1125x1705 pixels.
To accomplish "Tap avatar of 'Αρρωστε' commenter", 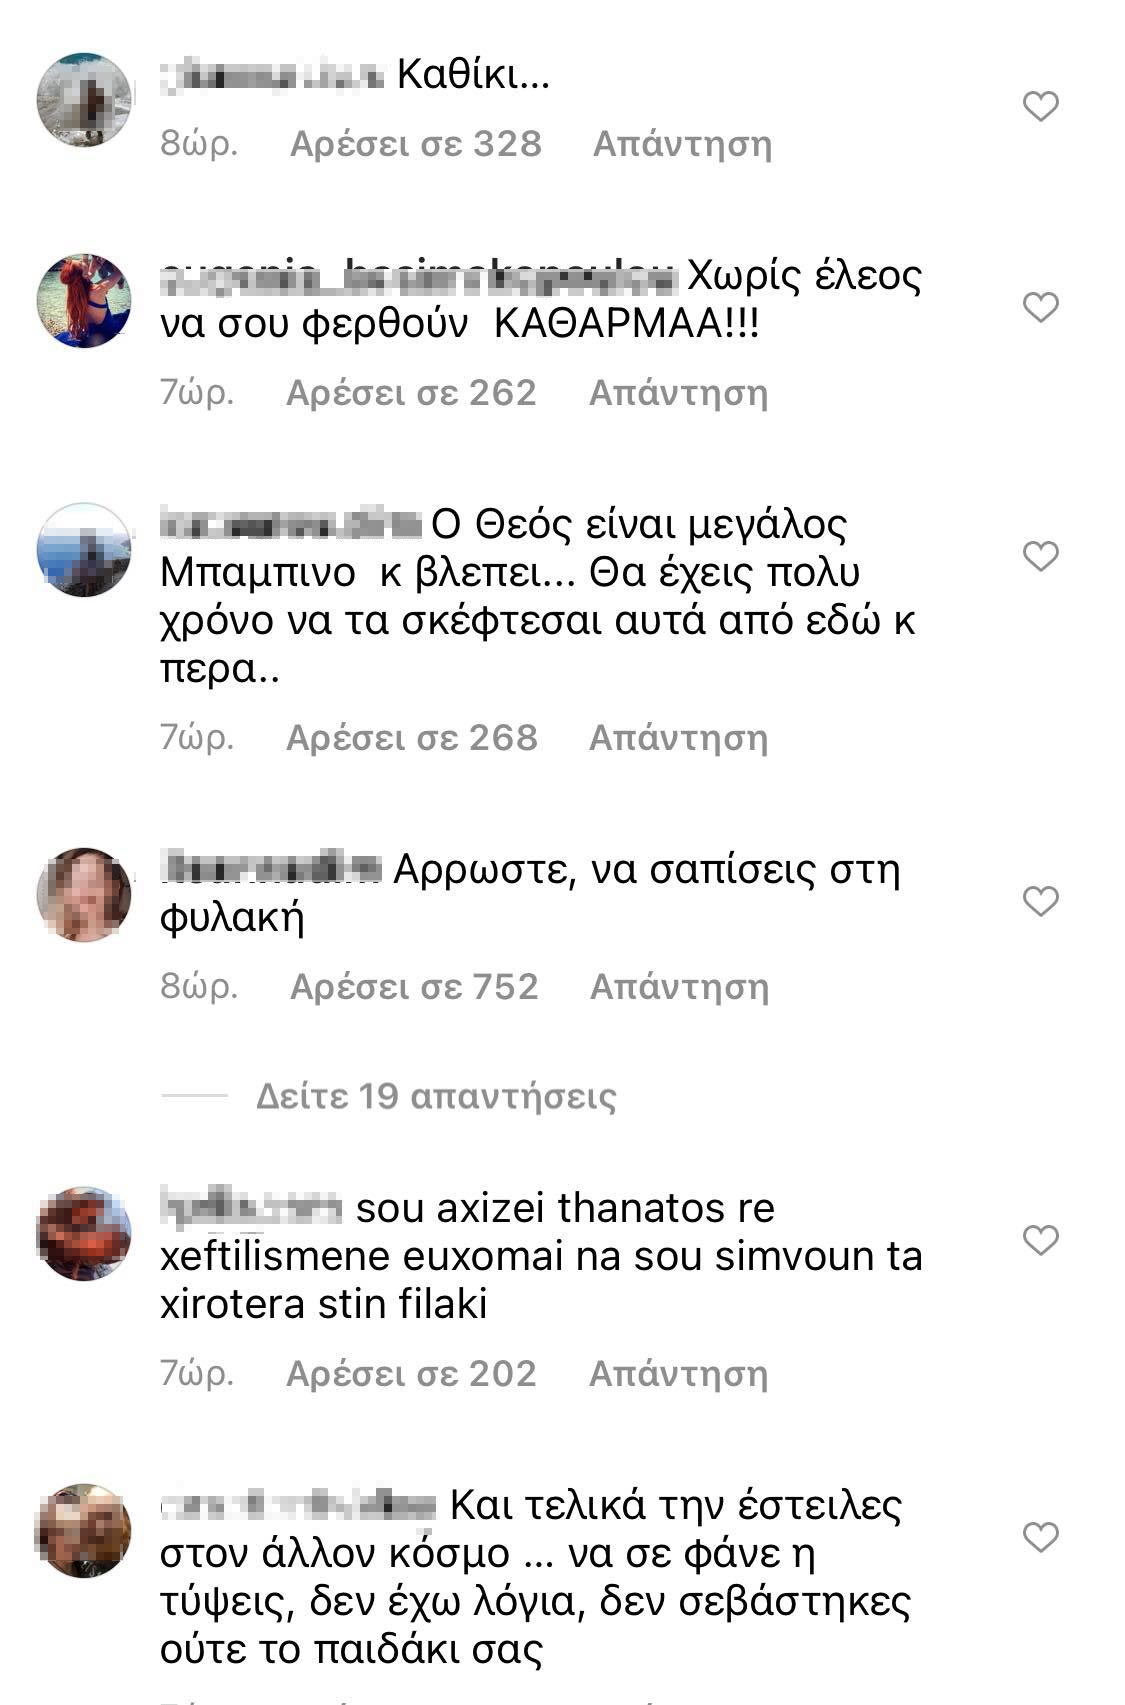I will pyautogui.click(x=84, y=895).
